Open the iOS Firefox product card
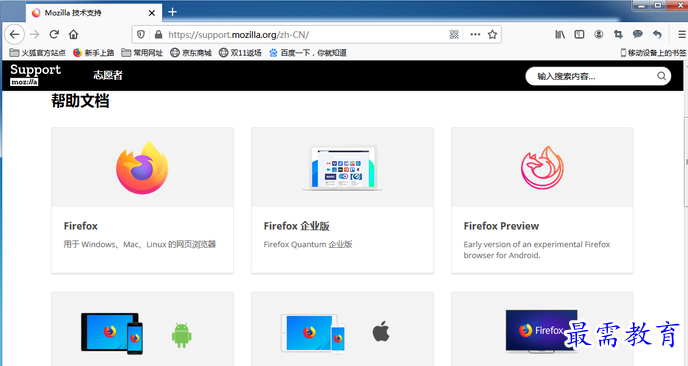 342,329
